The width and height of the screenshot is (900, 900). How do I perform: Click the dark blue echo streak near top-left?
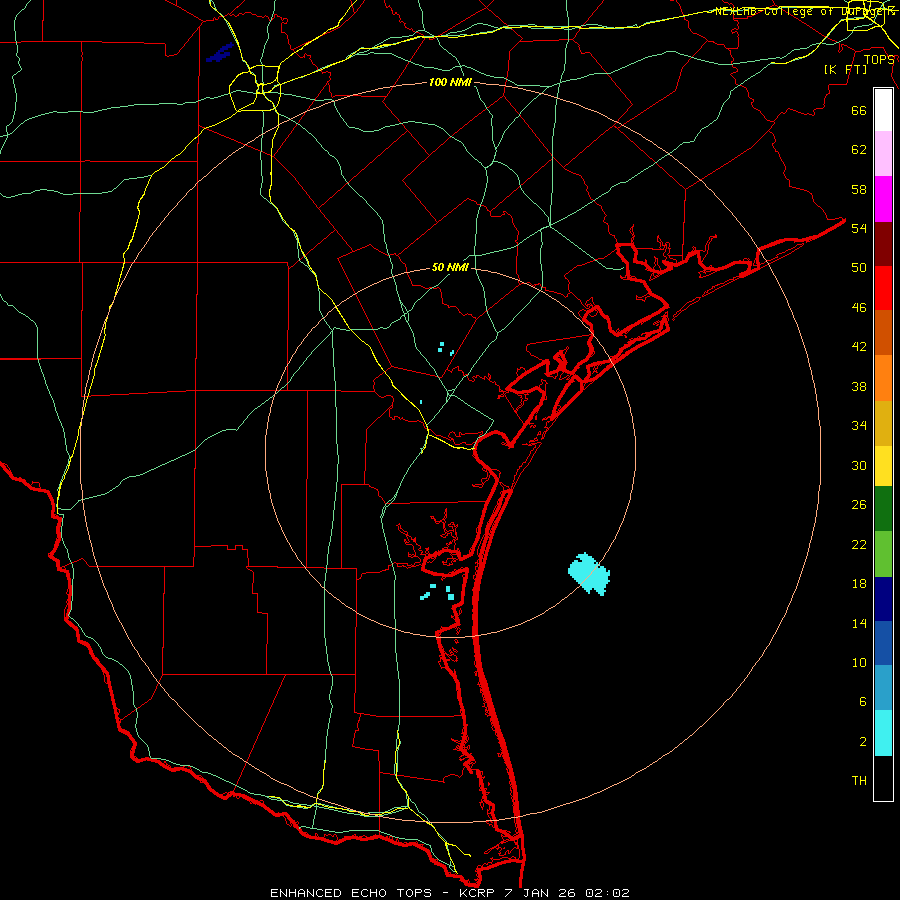click(x=220, y=53)
